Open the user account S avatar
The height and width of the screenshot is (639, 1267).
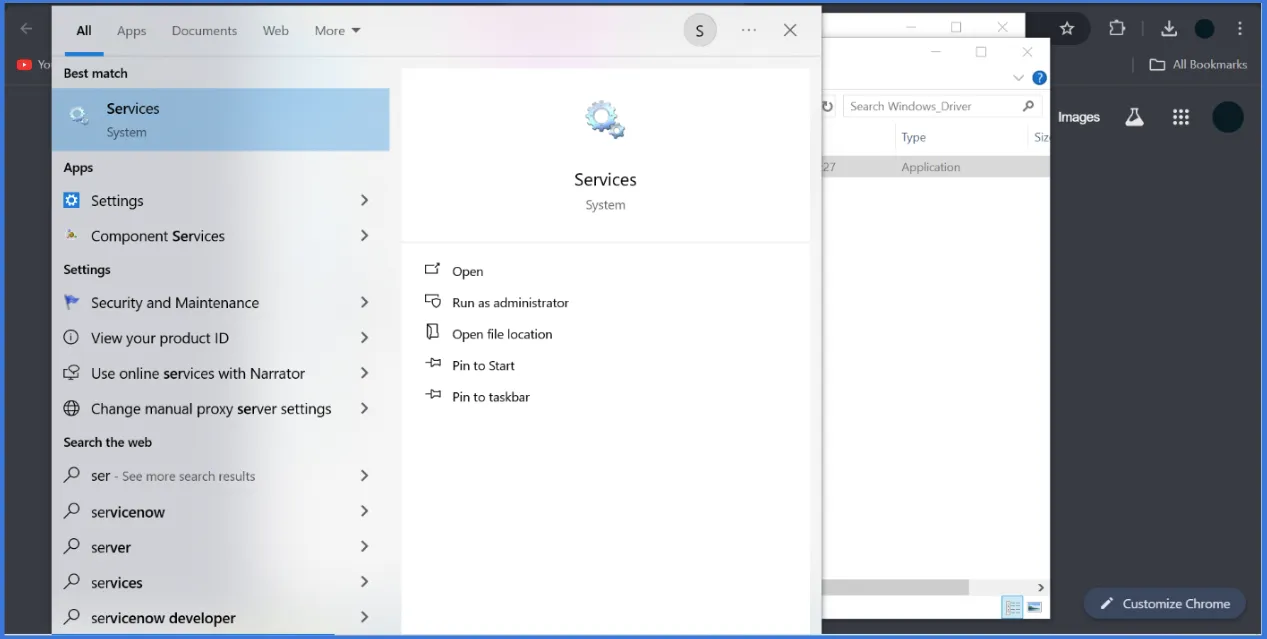click(700, 30)
